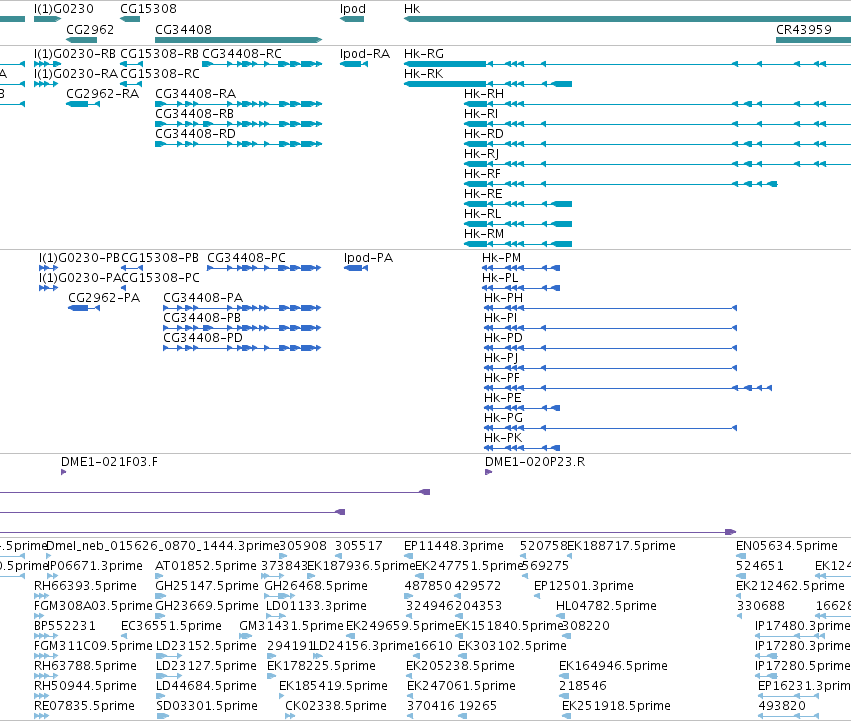
Task: Select the CG15308 gene label
Action: [x=148, y=9]
